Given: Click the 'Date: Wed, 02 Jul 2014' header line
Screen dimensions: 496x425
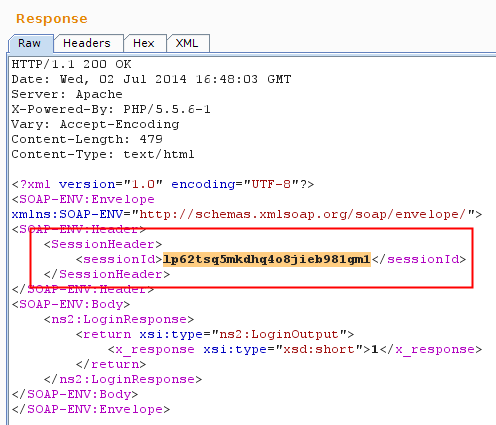Looking at the screenshot, I should pyautogui.click(x=151, y=79).
